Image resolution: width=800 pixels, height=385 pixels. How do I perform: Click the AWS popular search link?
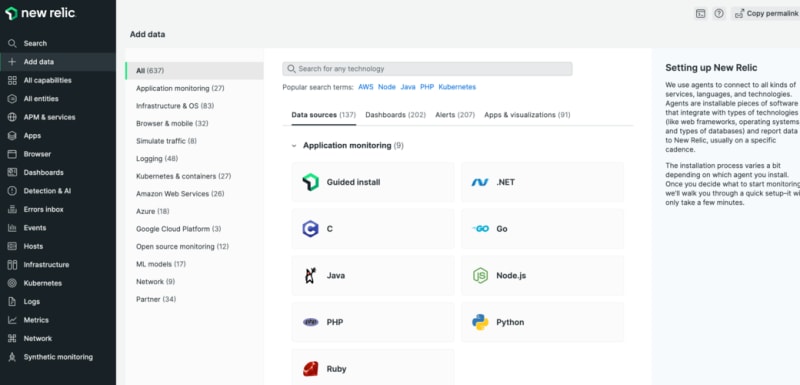[366, 87]
